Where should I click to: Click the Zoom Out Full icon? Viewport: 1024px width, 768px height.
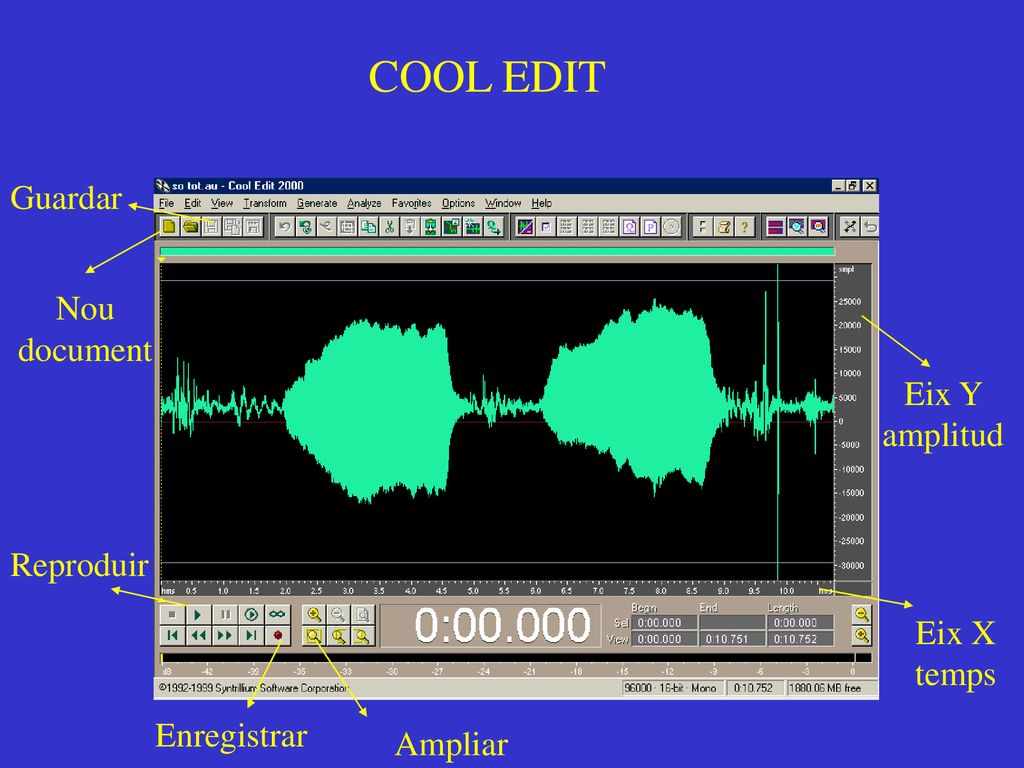point(362,615)
